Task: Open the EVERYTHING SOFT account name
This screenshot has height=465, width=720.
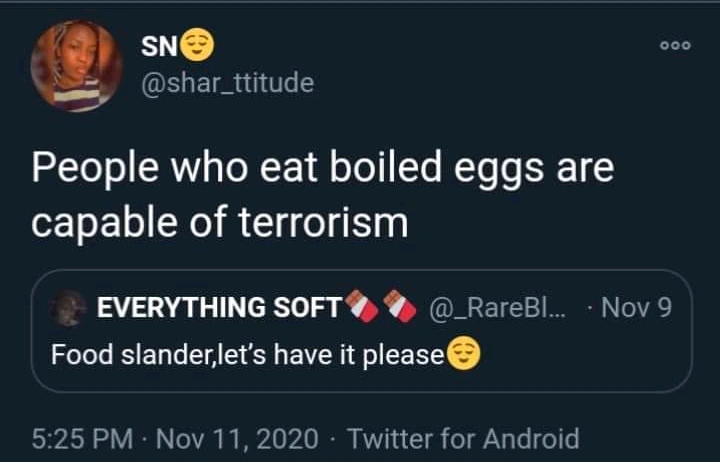Action: 219,308
